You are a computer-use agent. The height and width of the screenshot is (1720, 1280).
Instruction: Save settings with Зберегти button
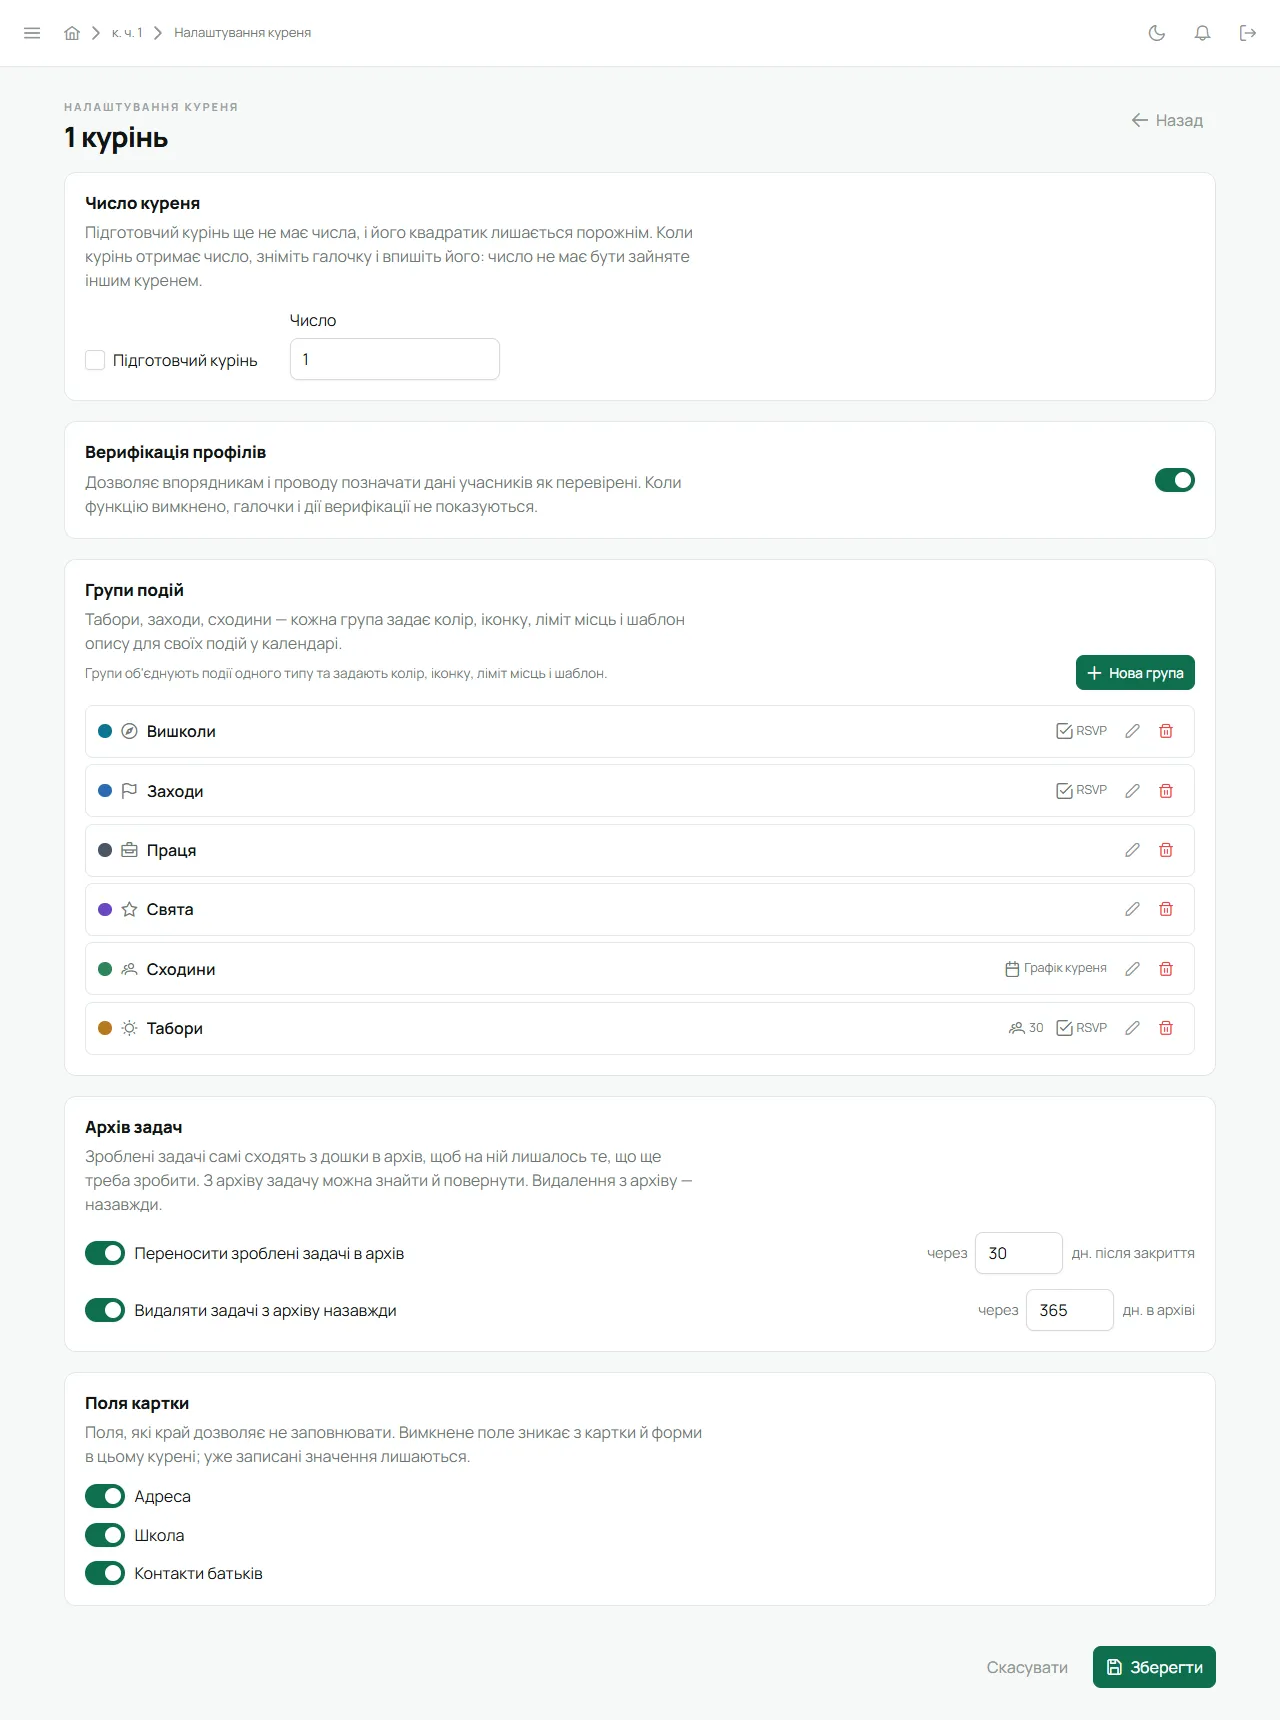(x=1154, y=1667)
